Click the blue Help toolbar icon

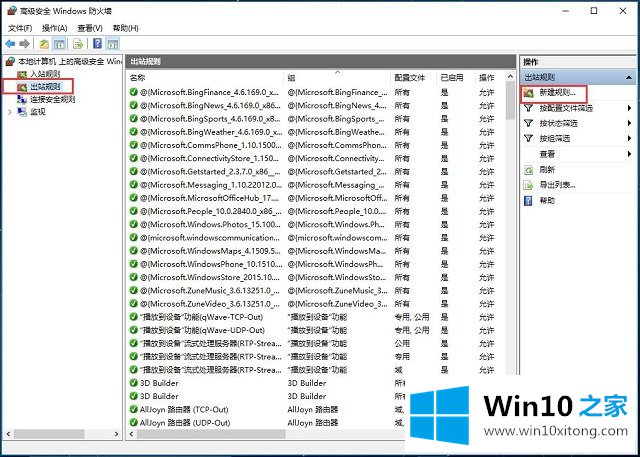[97, 43]
